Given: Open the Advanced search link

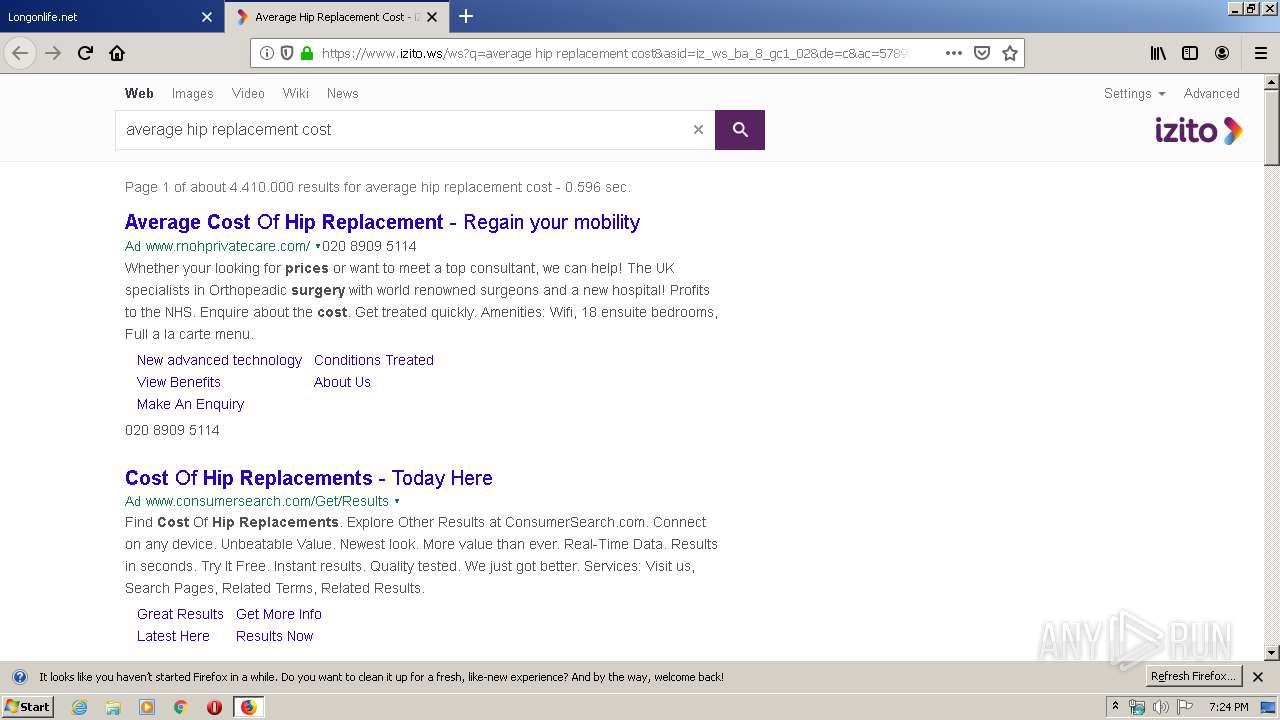Looking at the screenshot, I should (x=1211, y=93).
